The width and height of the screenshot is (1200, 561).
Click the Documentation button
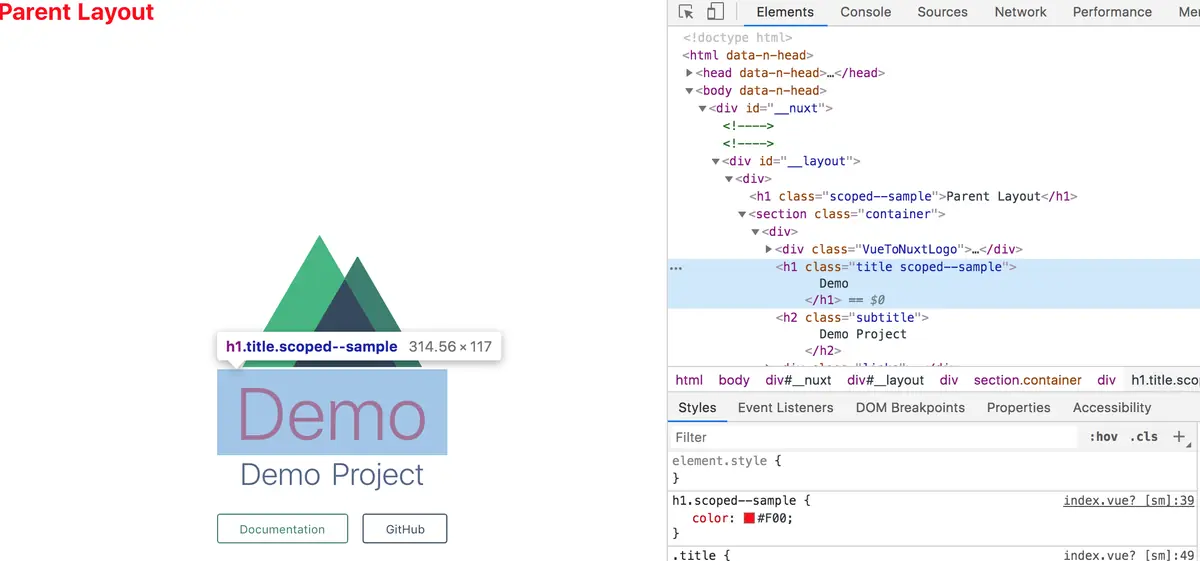(x=282, y=529)
